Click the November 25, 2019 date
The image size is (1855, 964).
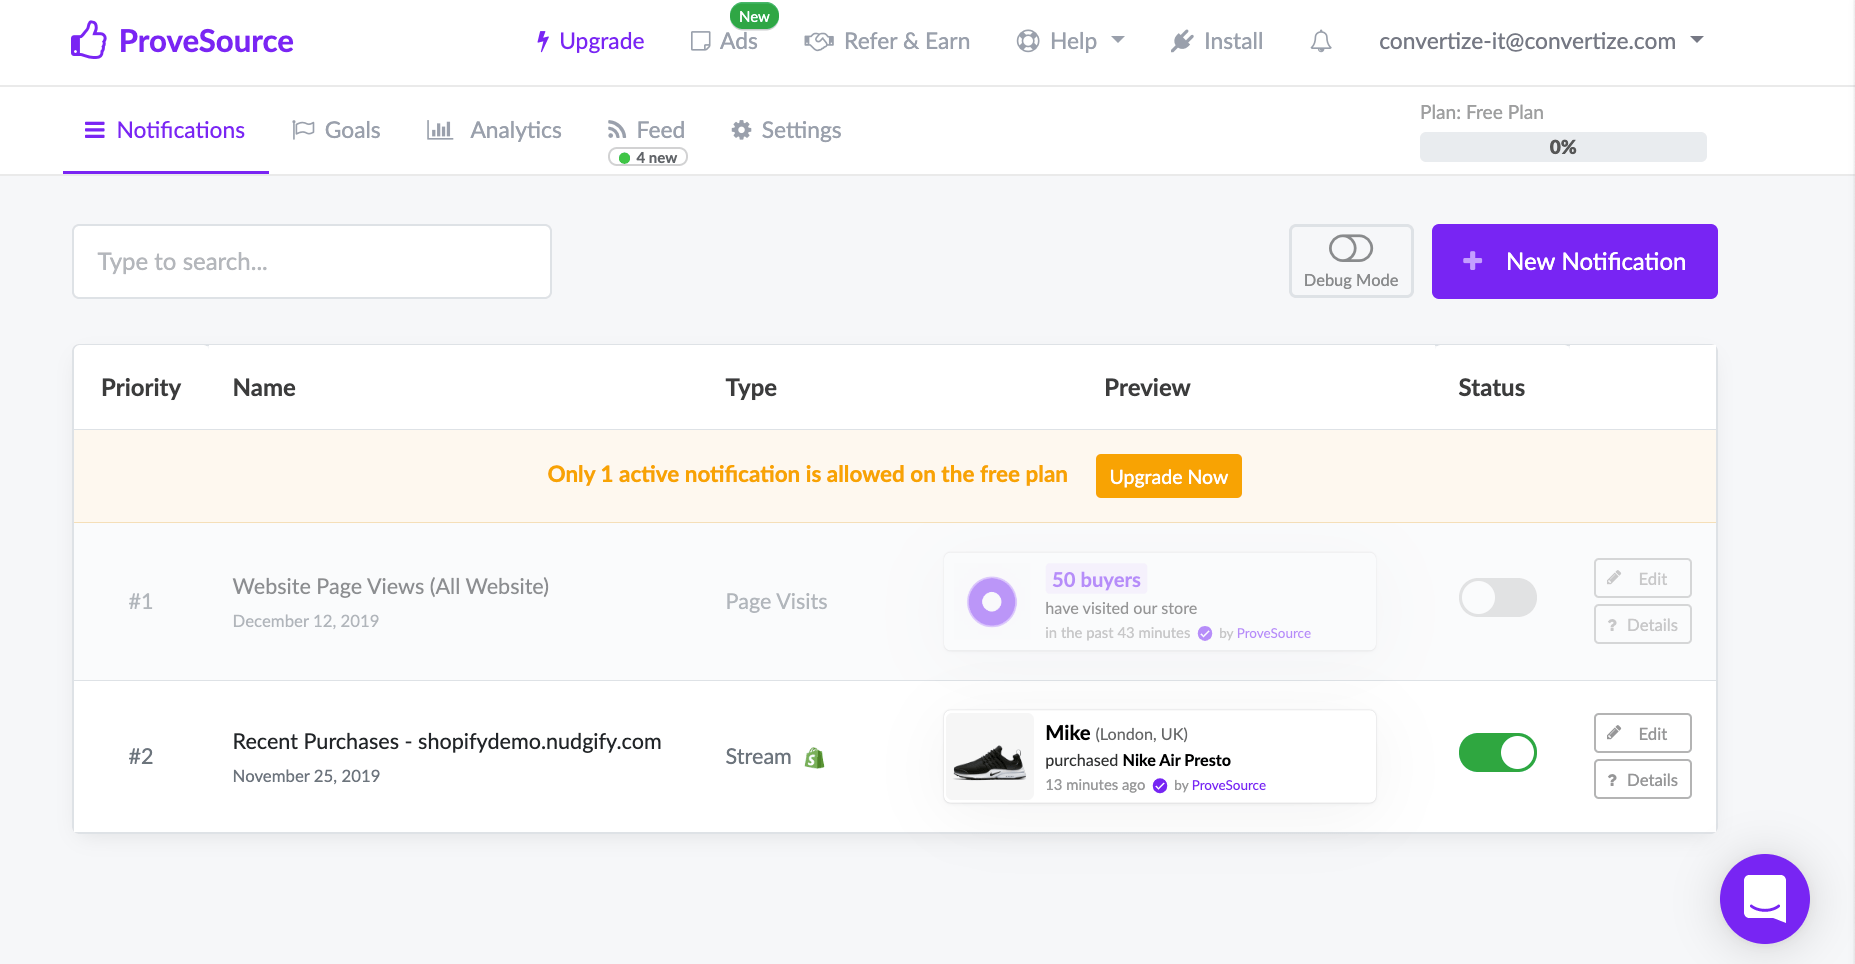[306, 776]
